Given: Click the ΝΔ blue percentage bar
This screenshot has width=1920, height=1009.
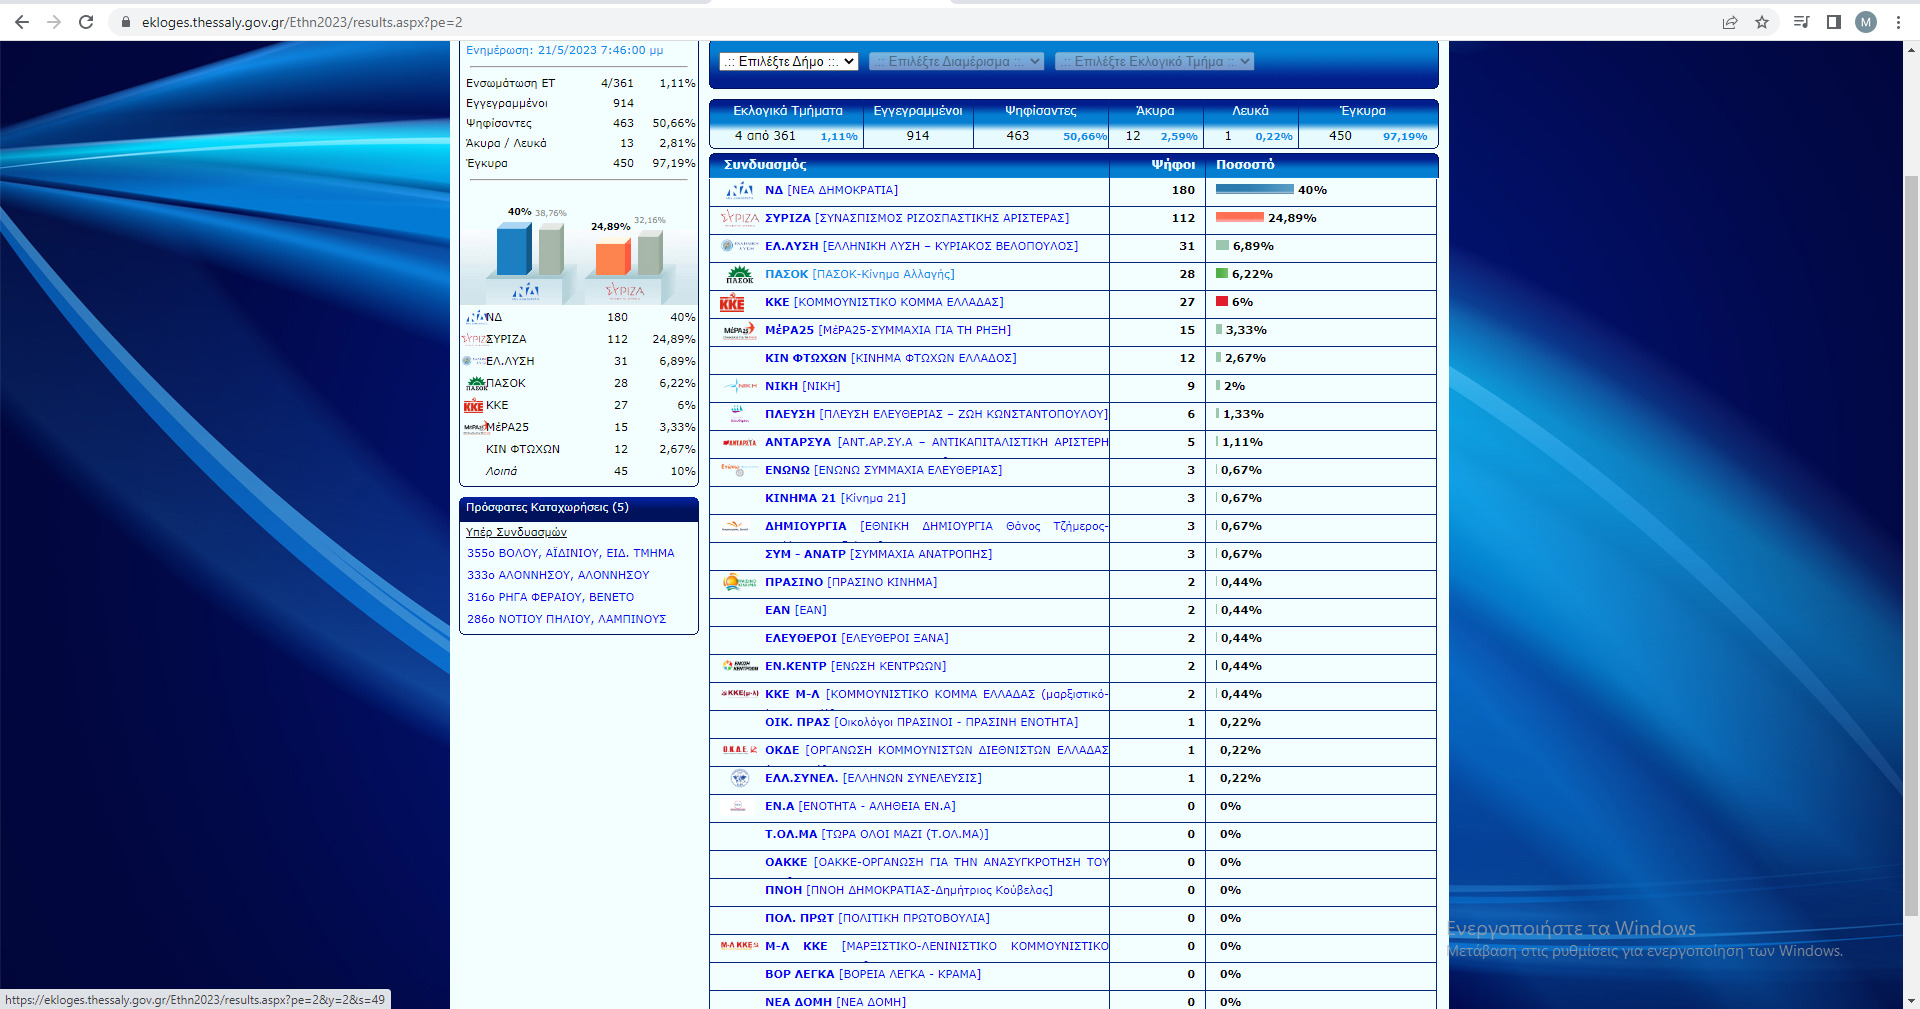Looking at the screenshot, I should (1254, 189).
